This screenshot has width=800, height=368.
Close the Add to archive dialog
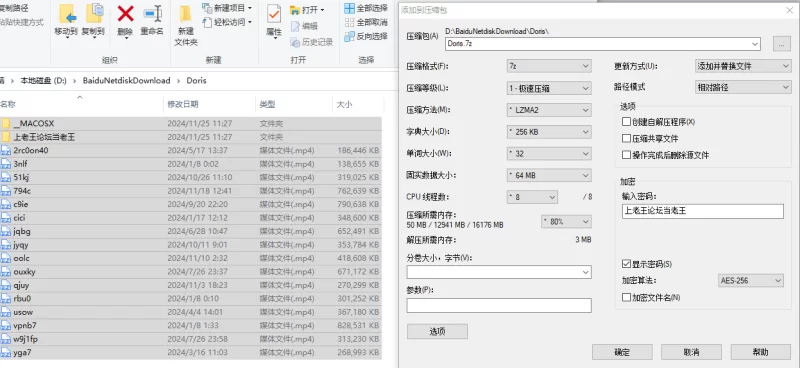pyautogui.click(x=789, y=10)
